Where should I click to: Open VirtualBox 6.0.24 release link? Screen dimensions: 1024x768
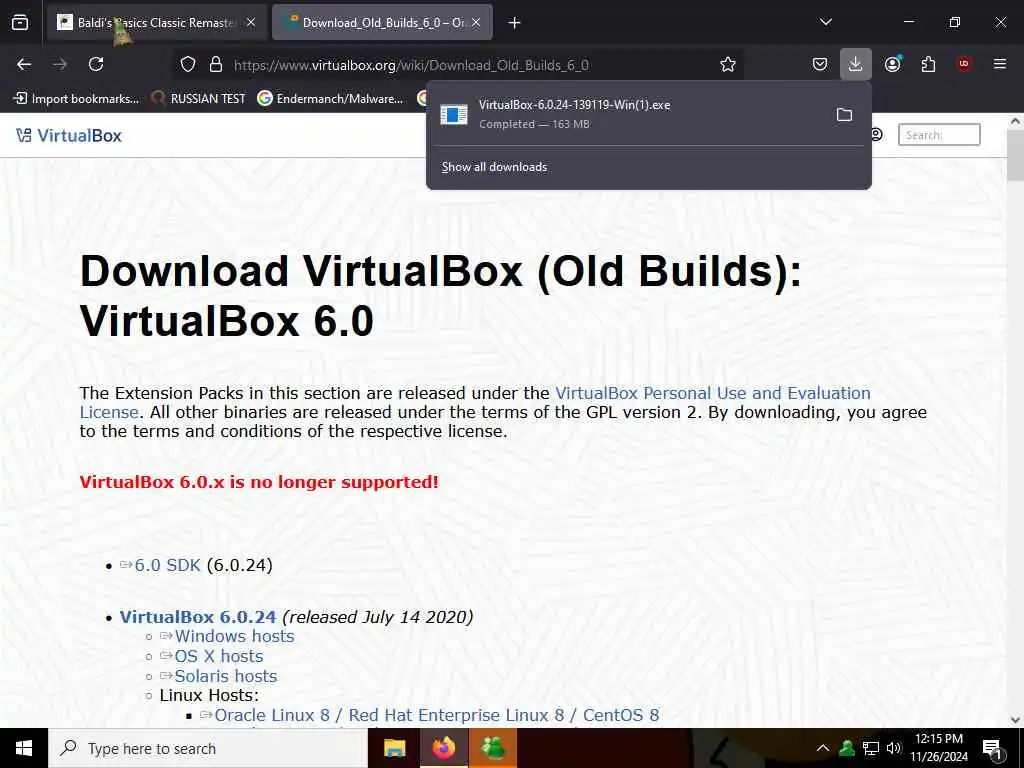tap(198, 617)
